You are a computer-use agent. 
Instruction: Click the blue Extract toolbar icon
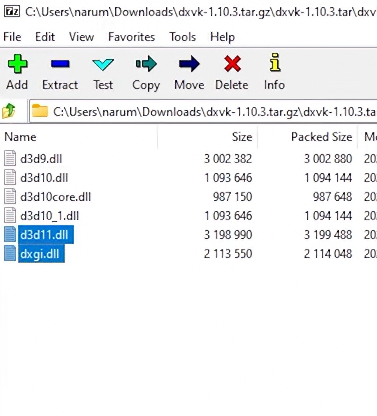click(x=60, y=64)
